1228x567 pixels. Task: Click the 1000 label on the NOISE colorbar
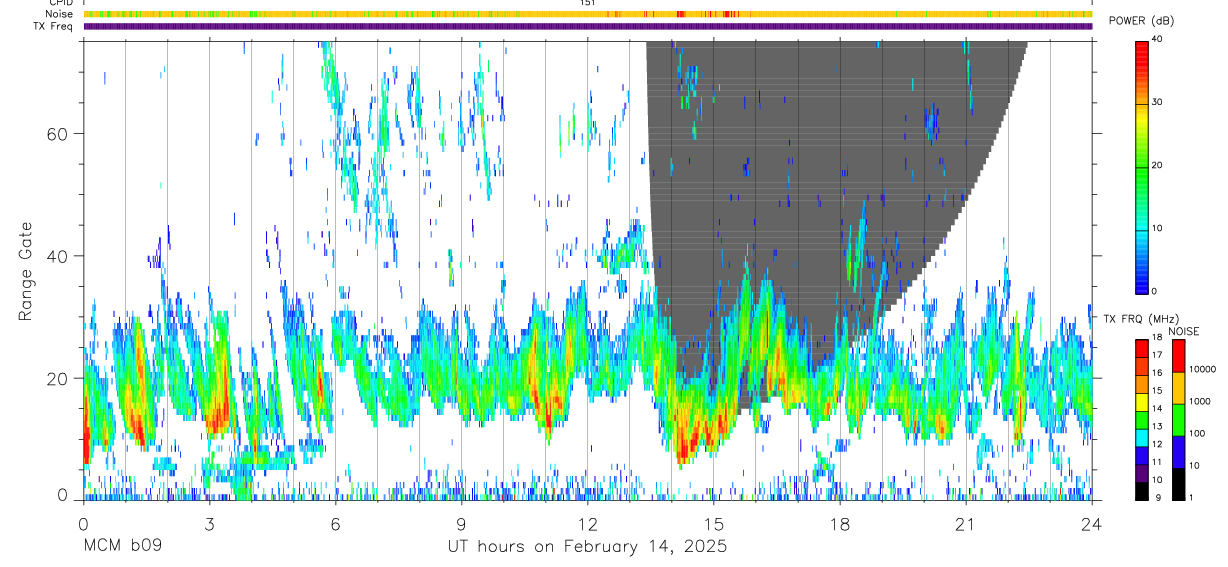[x=1201, y=401]
